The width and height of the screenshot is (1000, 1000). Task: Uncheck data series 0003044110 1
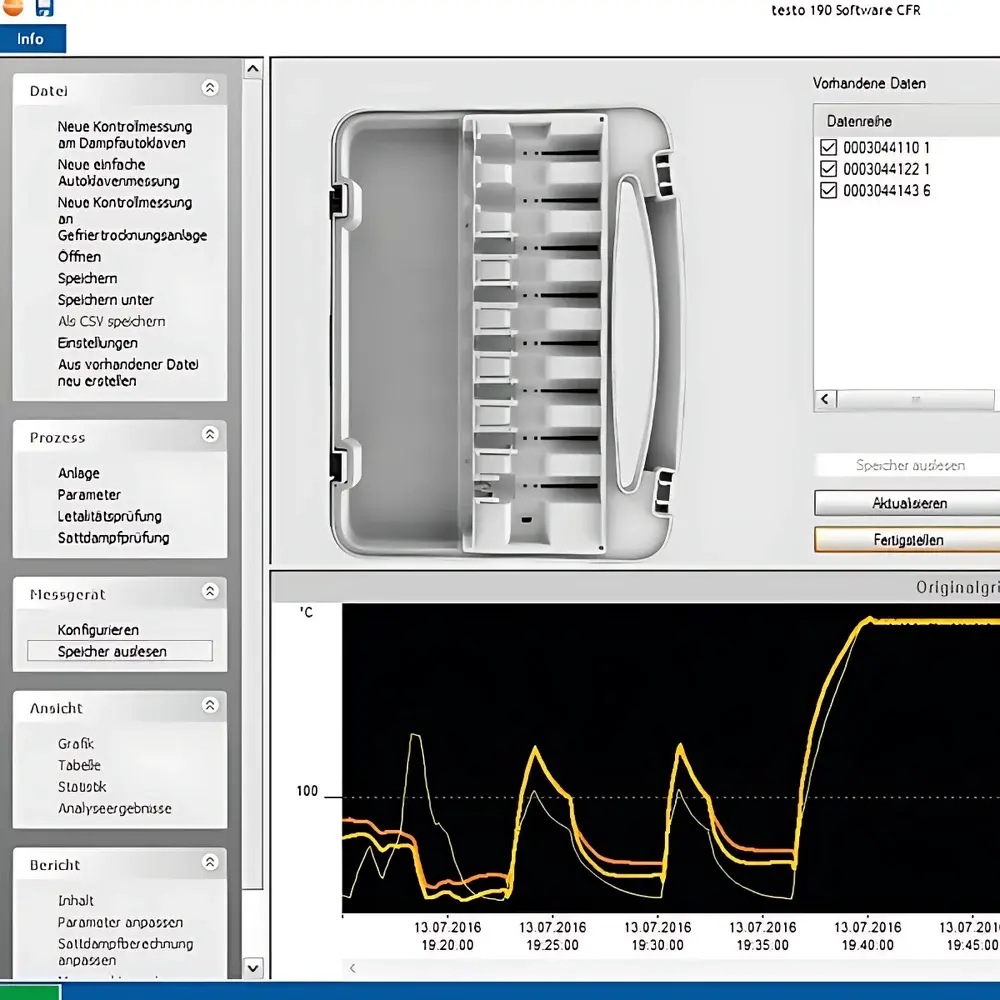(828, 147)
